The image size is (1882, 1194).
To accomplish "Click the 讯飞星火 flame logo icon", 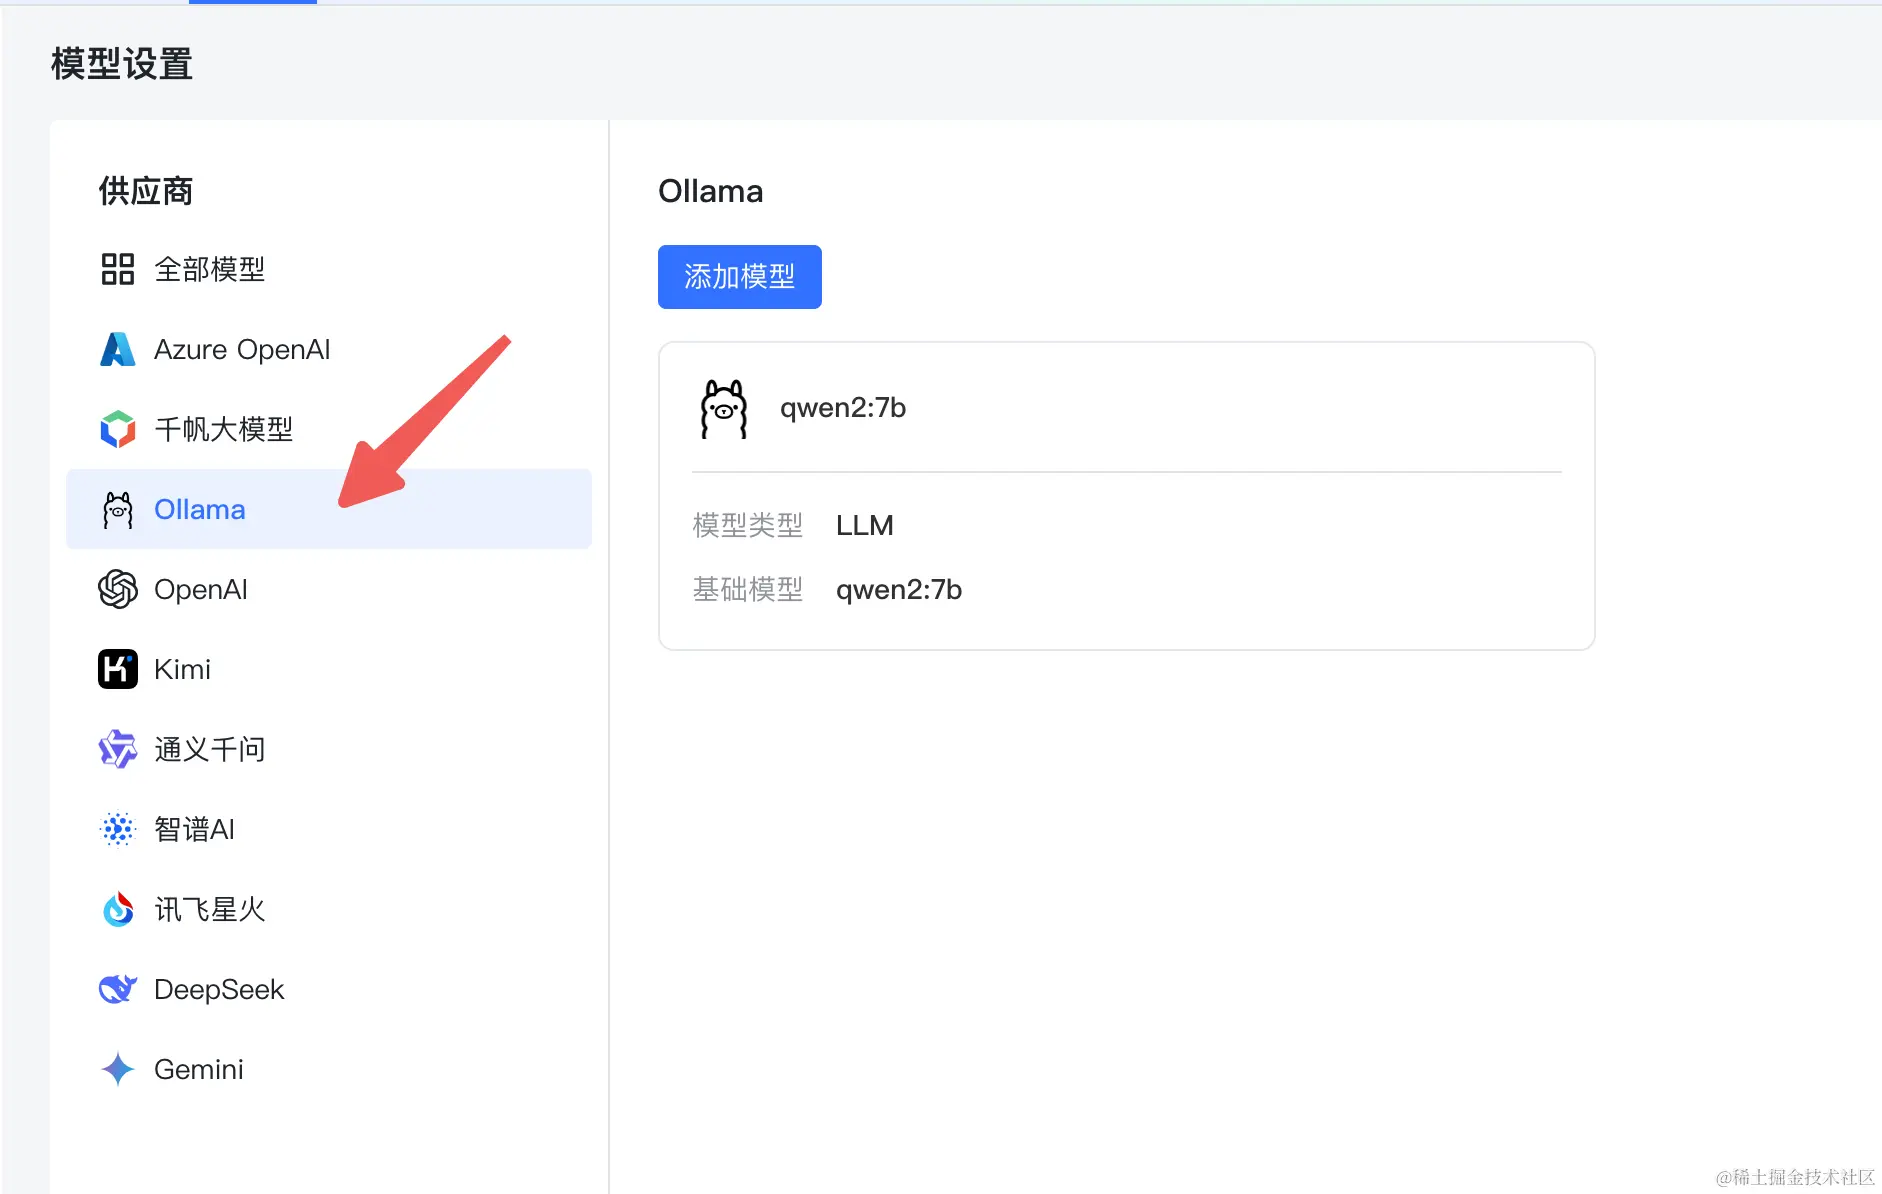I will [118, 909].
